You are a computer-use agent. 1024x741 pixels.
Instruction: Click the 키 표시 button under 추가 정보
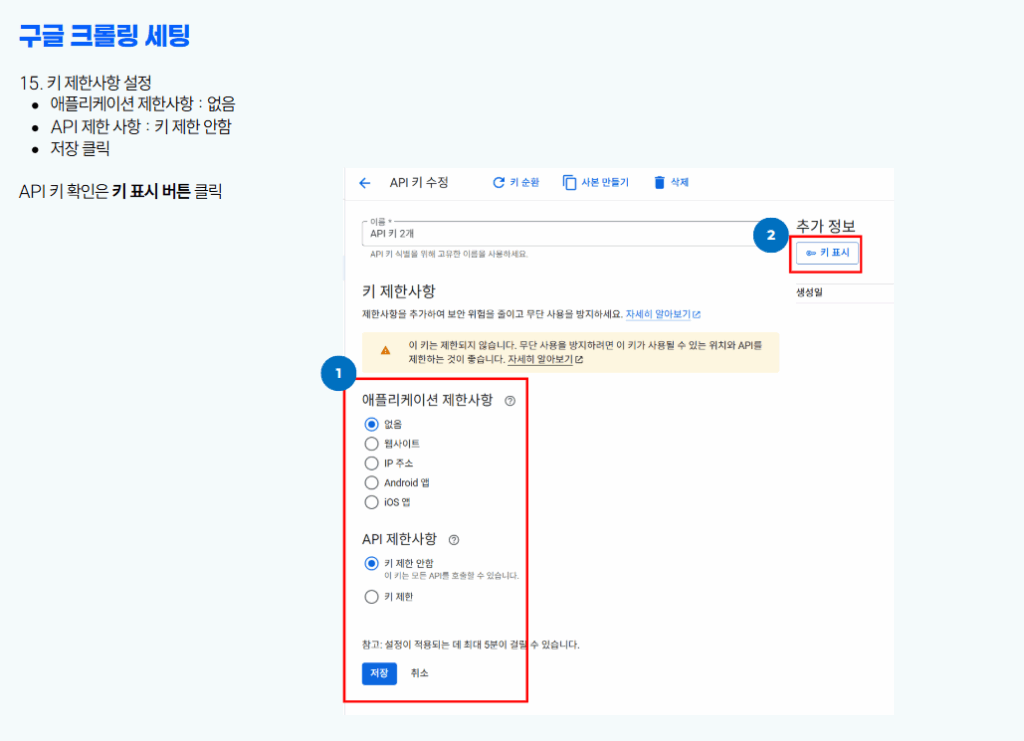tap(826, 254)
